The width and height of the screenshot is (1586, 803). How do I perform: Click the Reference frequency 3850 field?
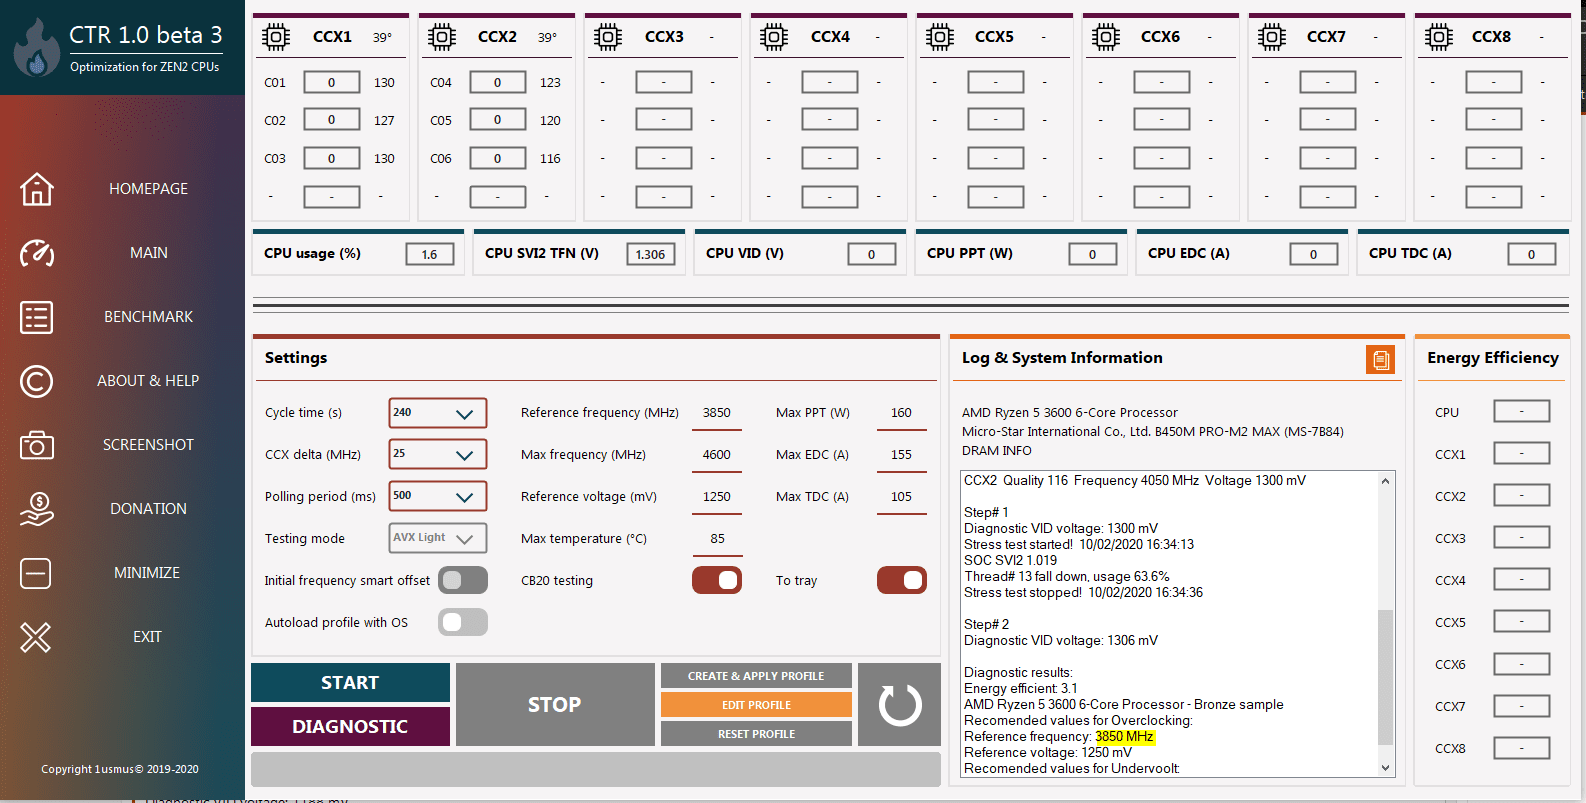717,413
